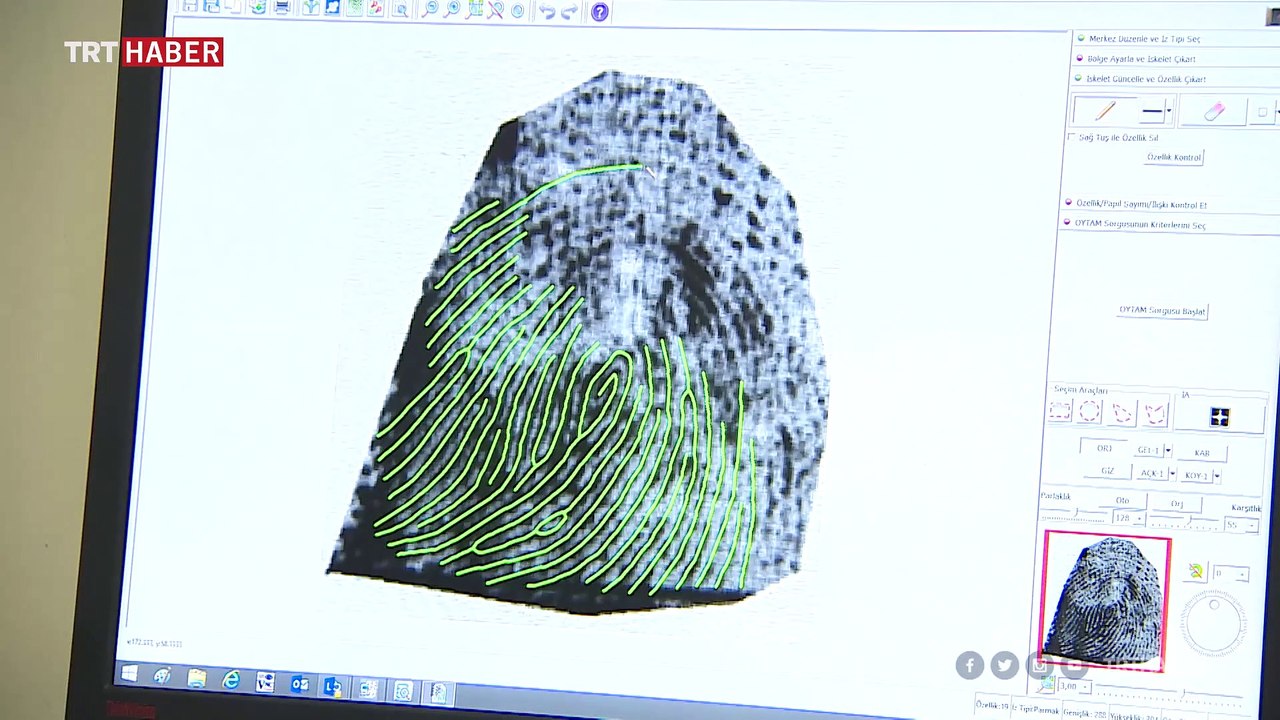Click the save disk icon in toolbar
This screenshot has width=1280, height=720.
(190, 5)
